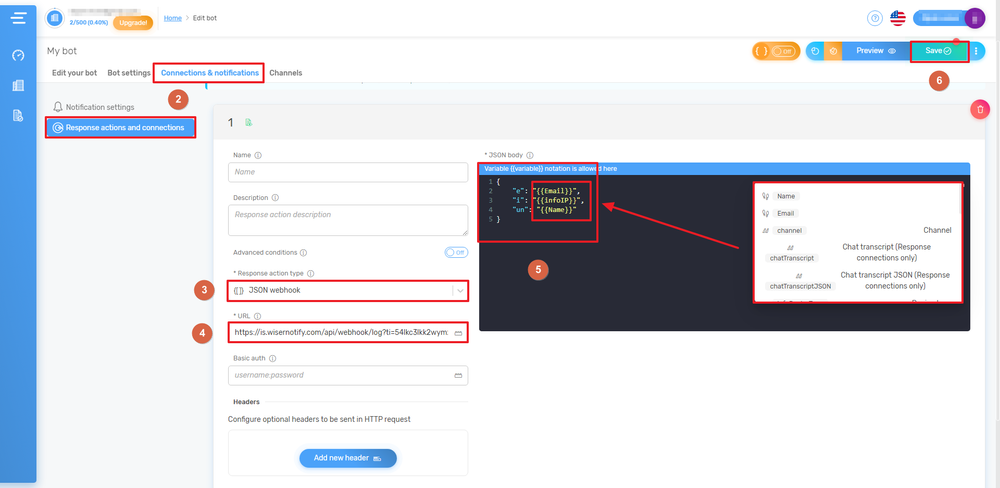
Task: Expand the Response action type dropdown
Action: pyautogui.click(x=459, y=291)
